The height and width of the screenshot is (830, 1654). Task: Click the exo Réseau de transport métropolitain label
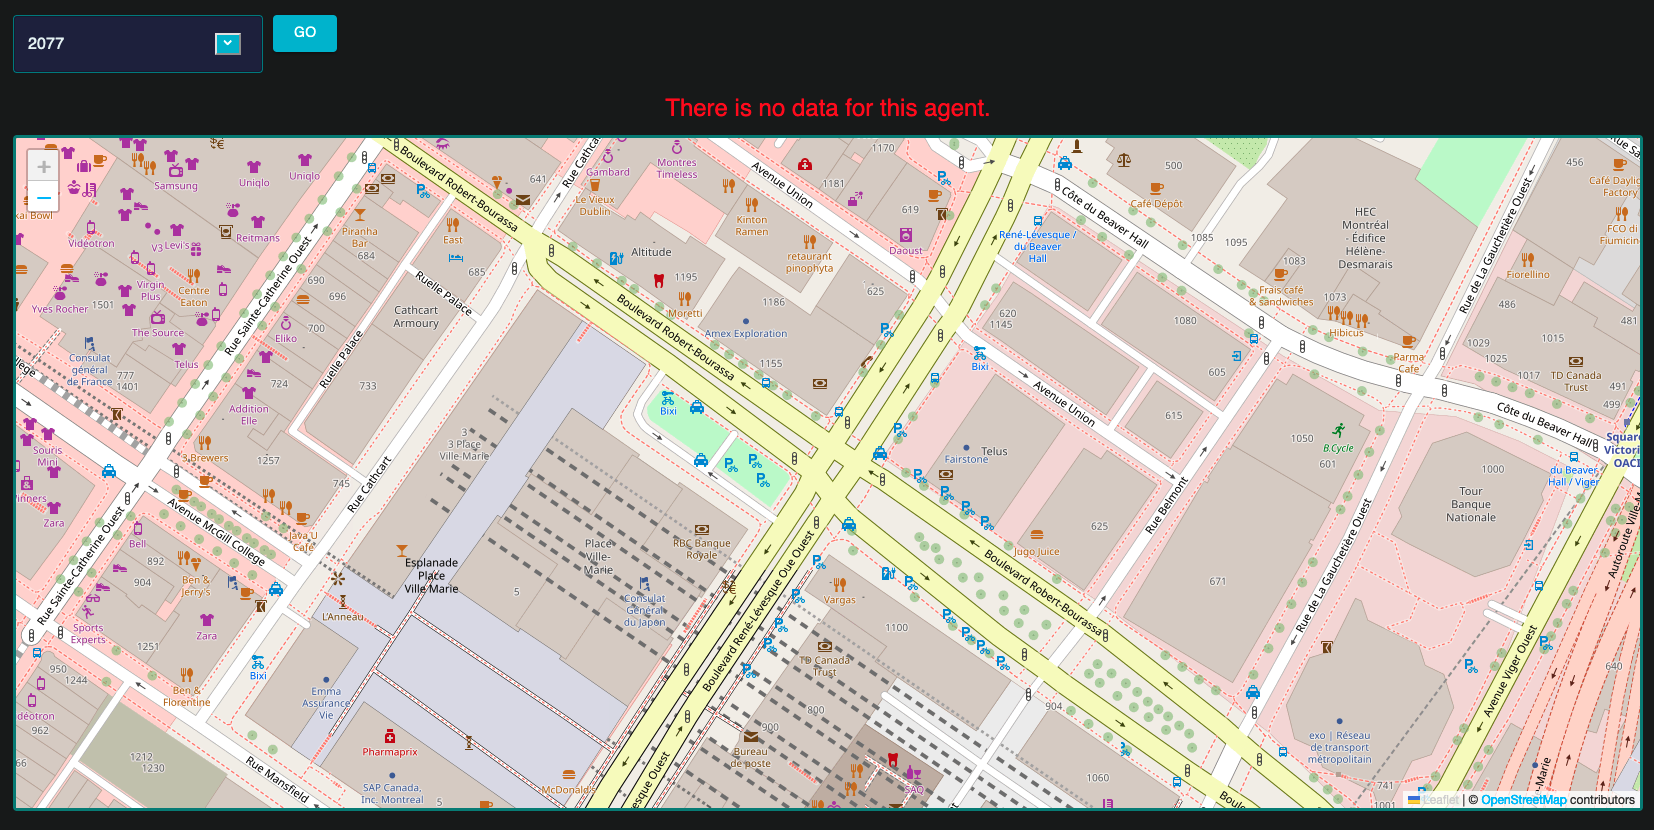coord(1340,747)
